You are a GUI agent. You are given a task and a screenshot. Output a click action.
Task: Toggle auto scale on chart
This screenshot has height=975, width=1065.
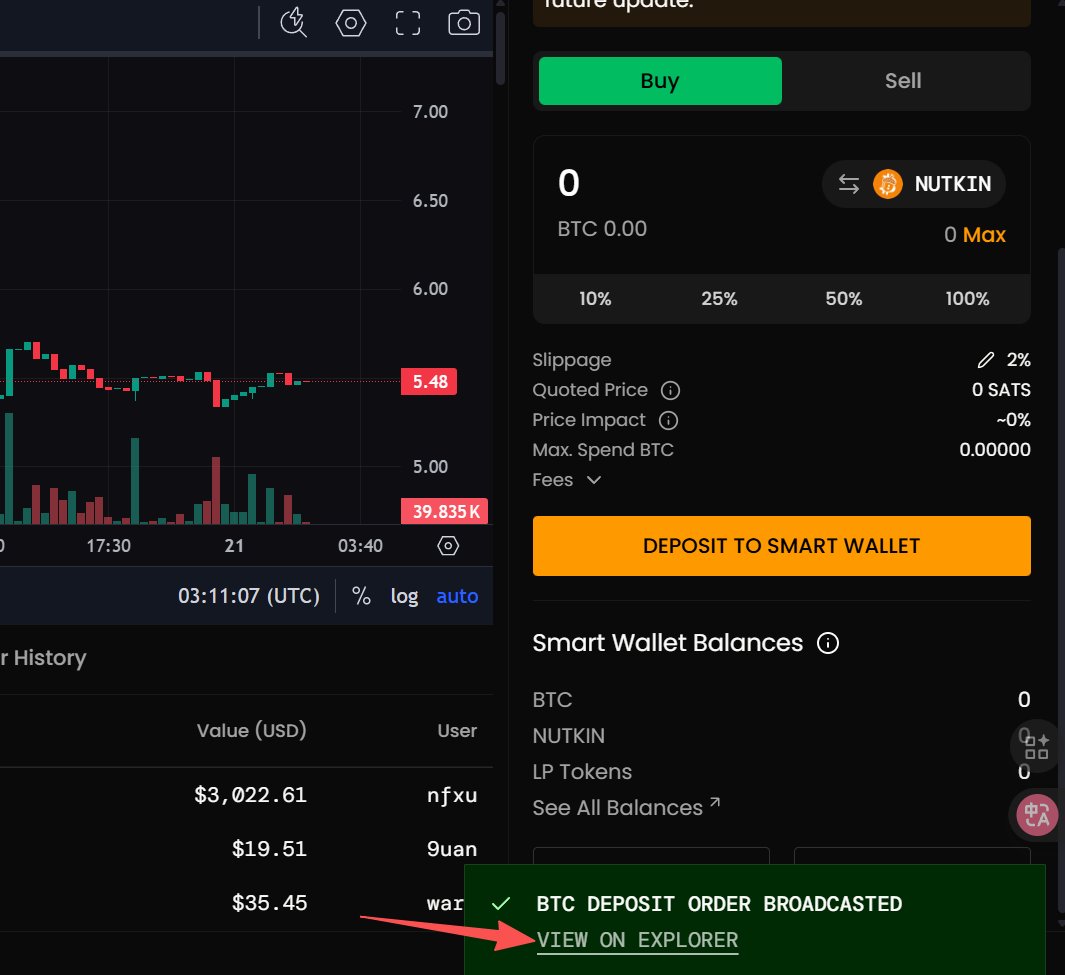coord(457,596)
